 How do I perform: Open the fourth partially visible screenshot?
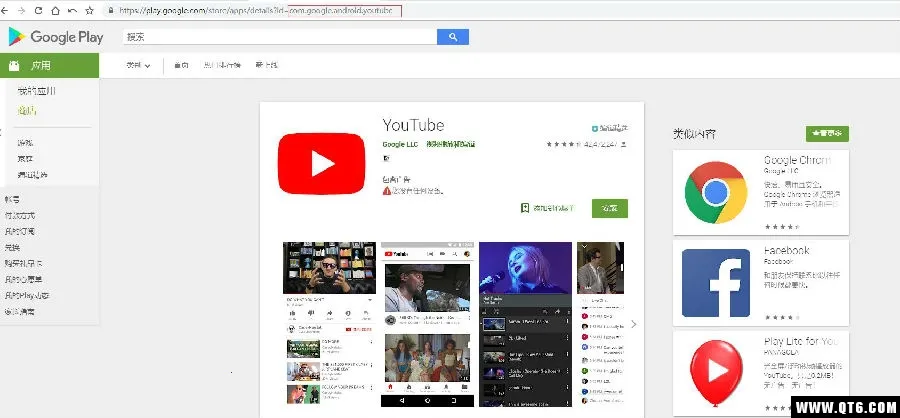click(600, 324)
